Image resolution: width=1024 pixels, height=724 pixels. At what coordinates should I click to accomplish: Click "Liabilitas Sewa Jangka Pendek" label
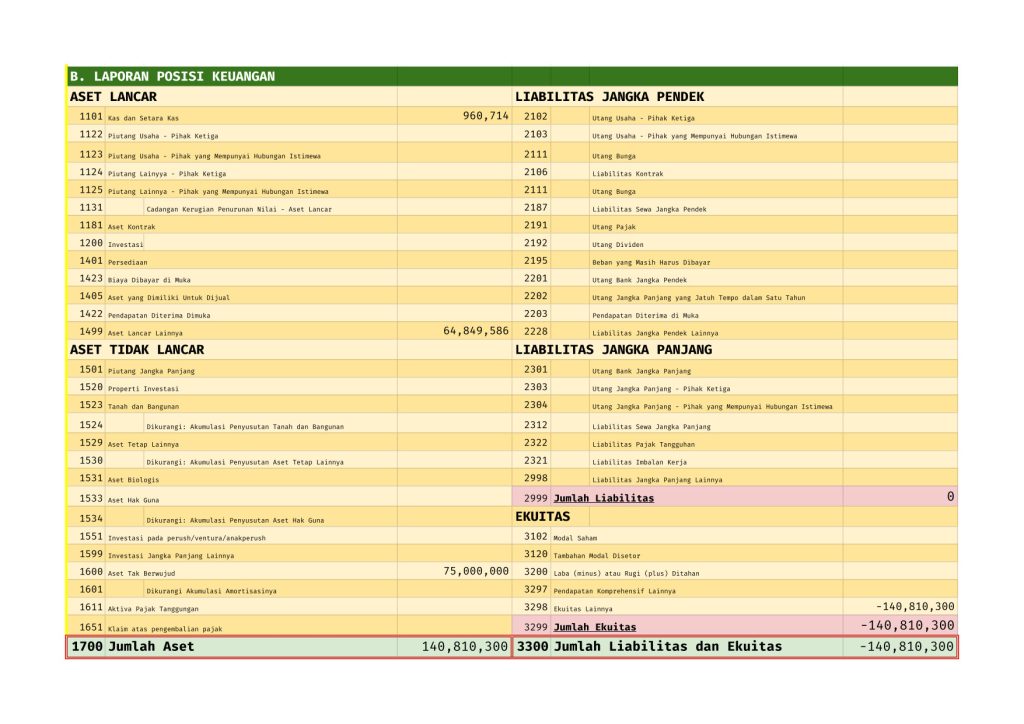(x=649, y=209)
